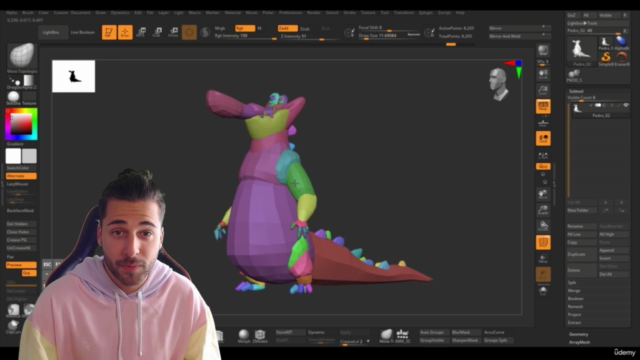The height and width of the screenshot is (360, 640).
Task: Toggle the PolyF polyframe icon
Action: pos(543,242)
